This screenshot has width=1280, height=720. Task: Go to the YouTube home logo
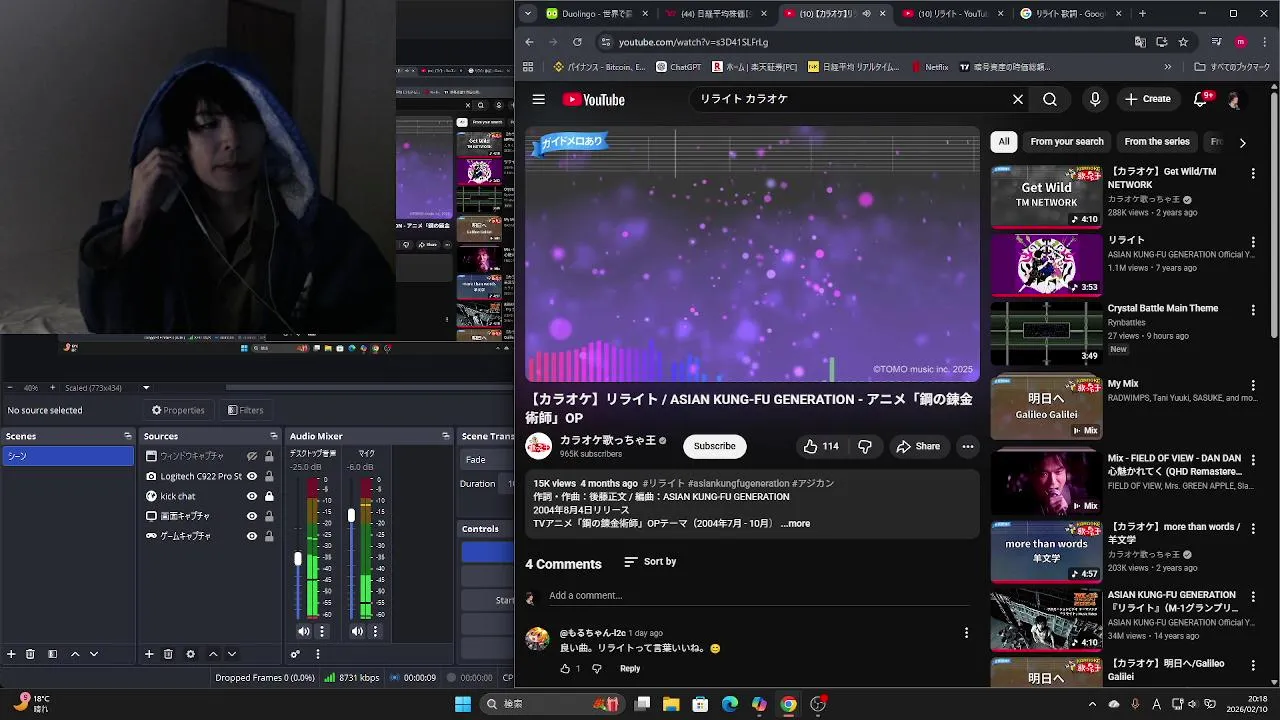coord(594,99)
